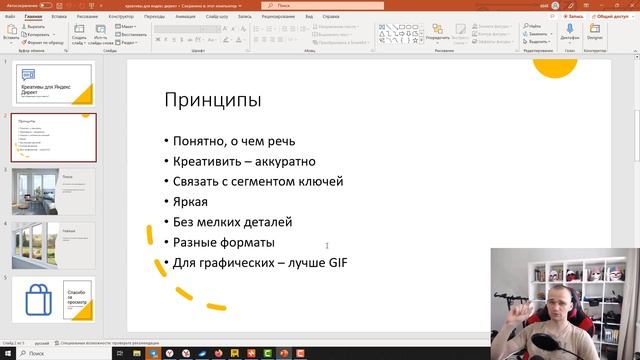Viewport: 640px width, 360px height.
Task: Collapse the ribbon chevron
Action: [x=635, y=51]
